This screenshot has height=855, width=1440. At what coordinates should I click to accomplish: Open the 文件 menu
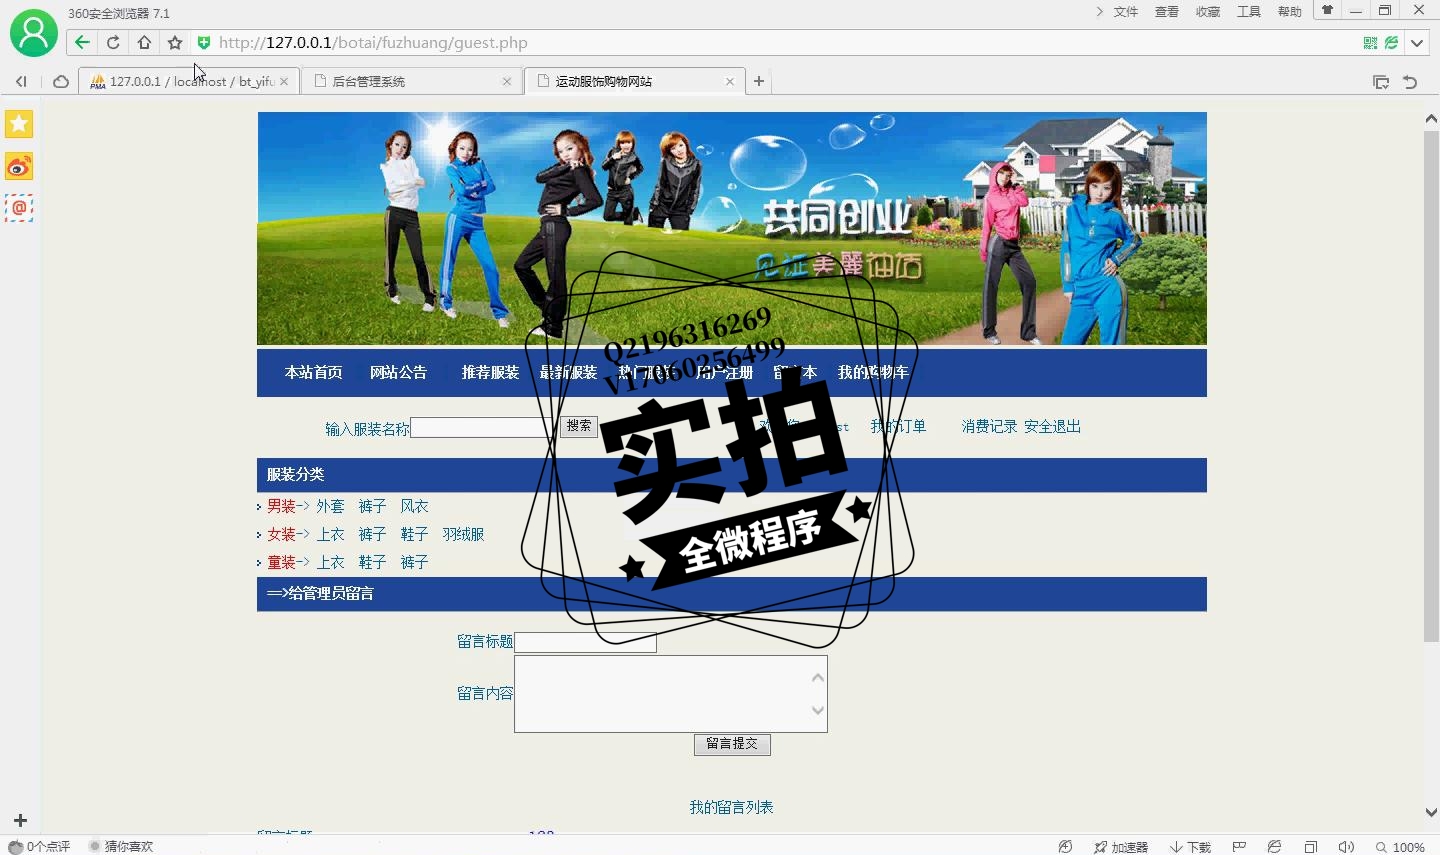click(1126, 11)
